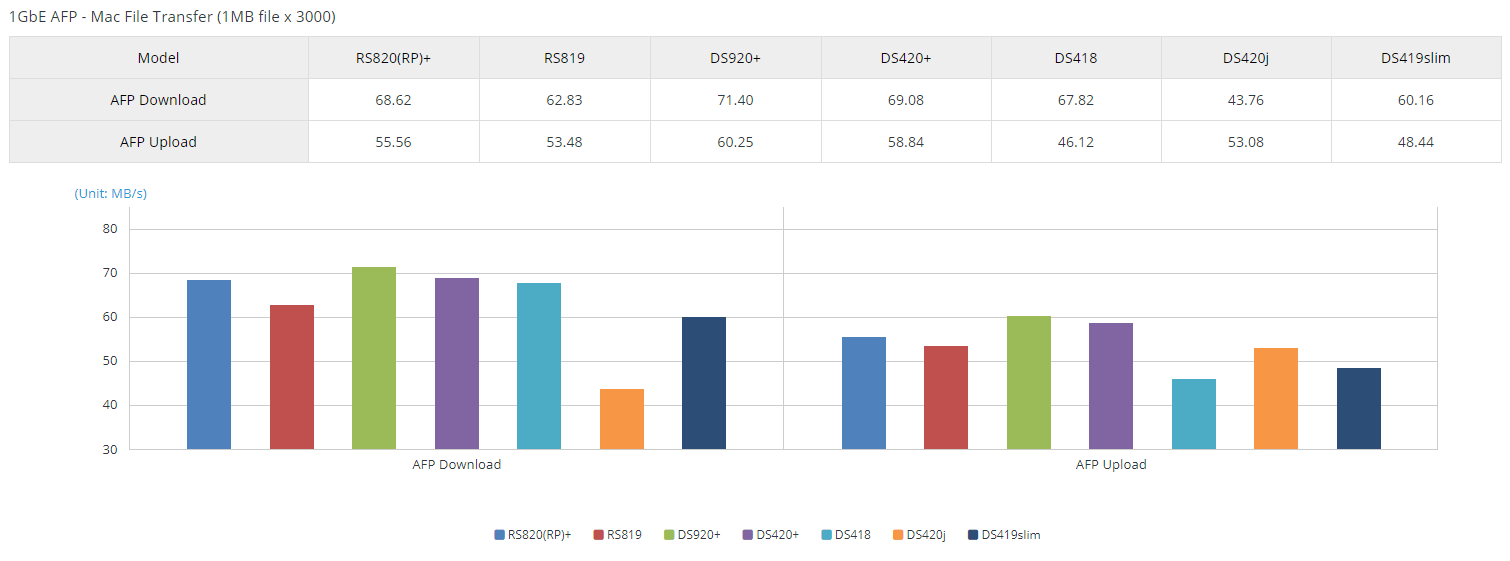1510x561 pixels.
Task: Click the DS420+ AFP Upload bar
Action: (1111, 386)
